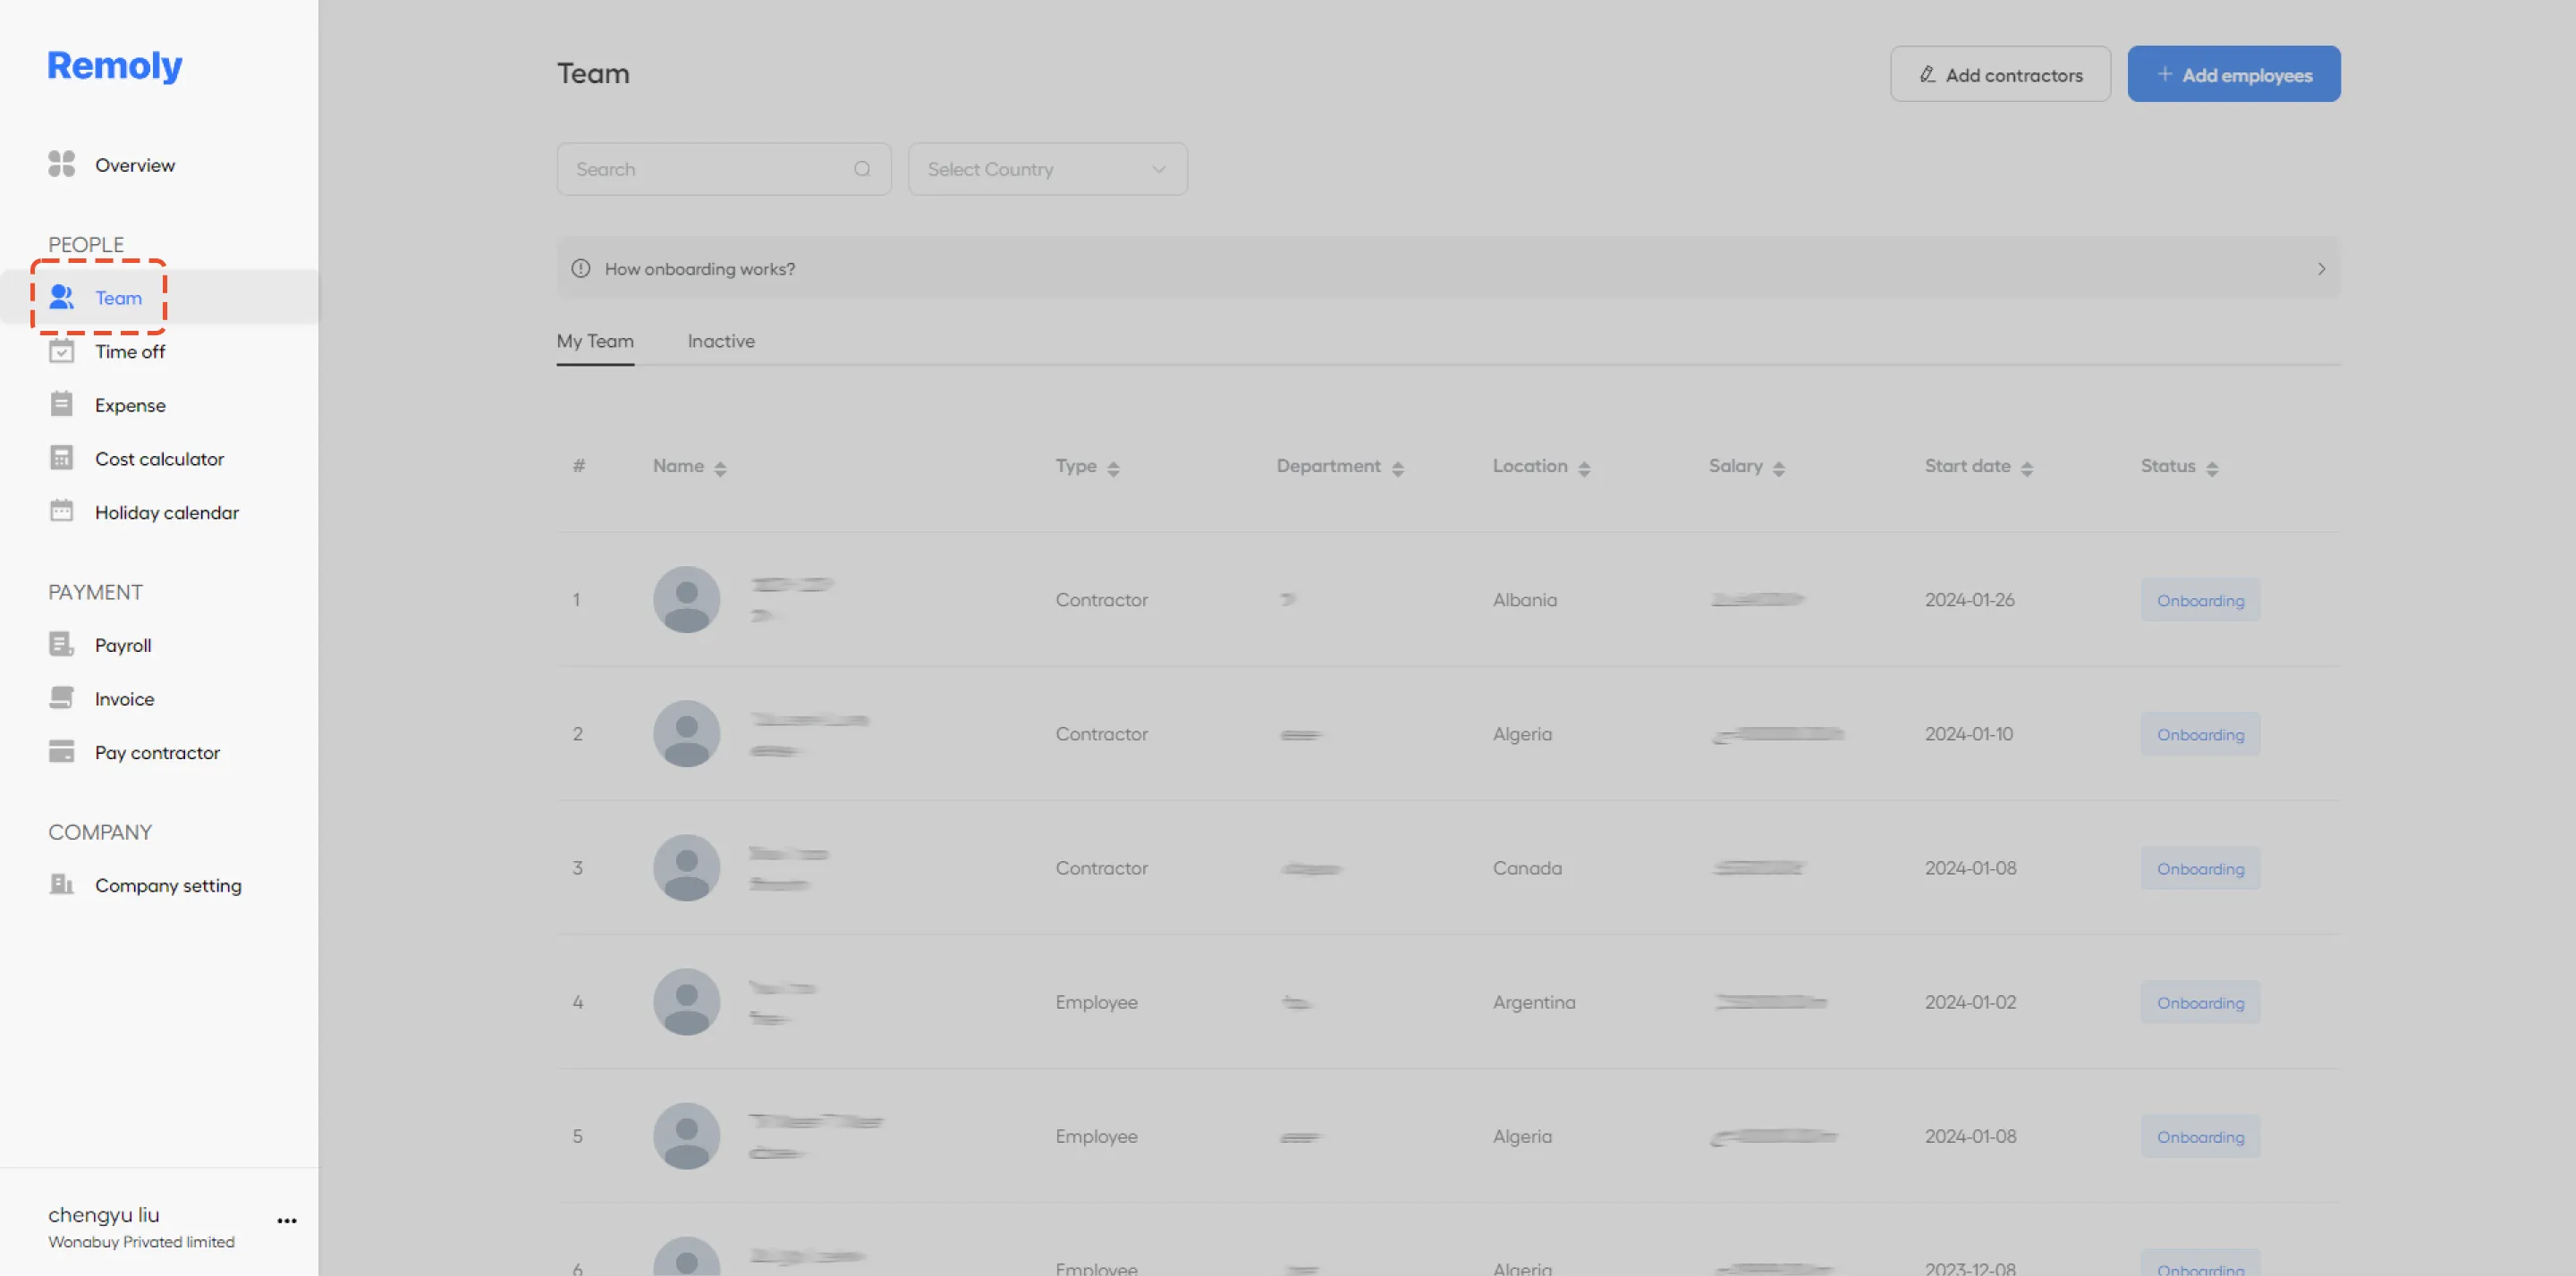Click the search magnifier icon
The height and width of the screenshot is (1276, 2576).
click(862, 169)
